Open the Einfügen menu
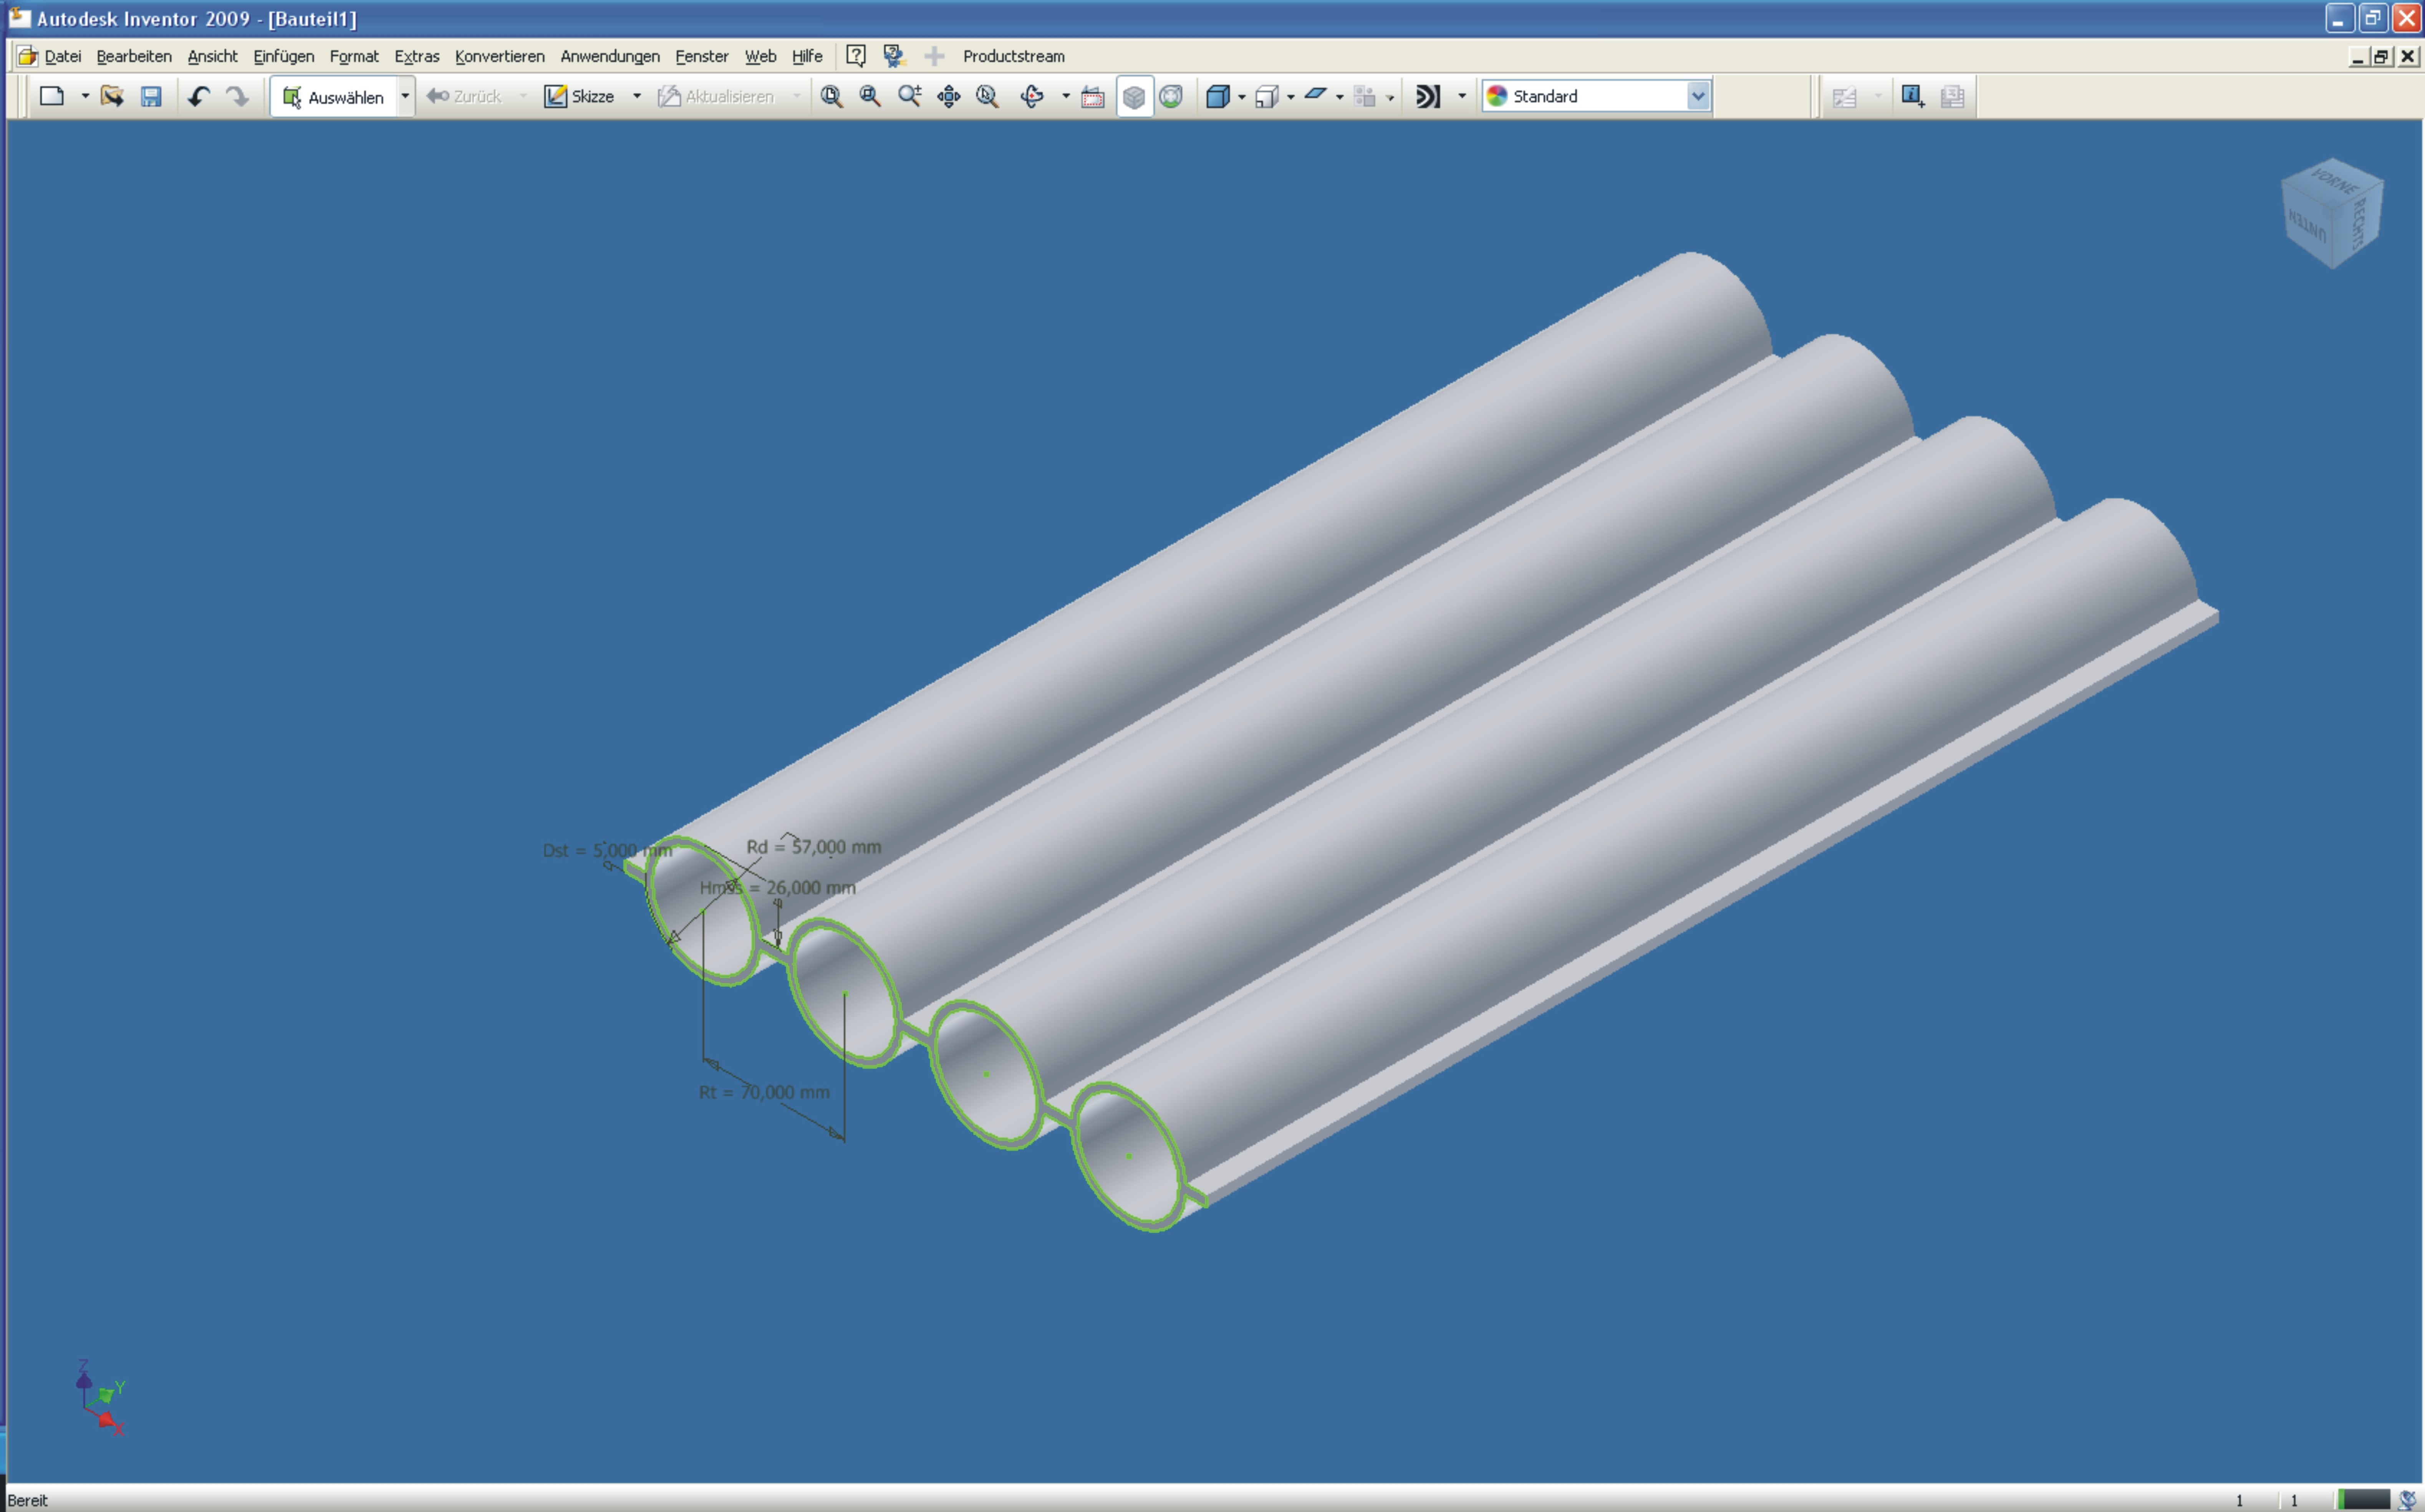The image size is (2425, 1512). coord(283,56)
